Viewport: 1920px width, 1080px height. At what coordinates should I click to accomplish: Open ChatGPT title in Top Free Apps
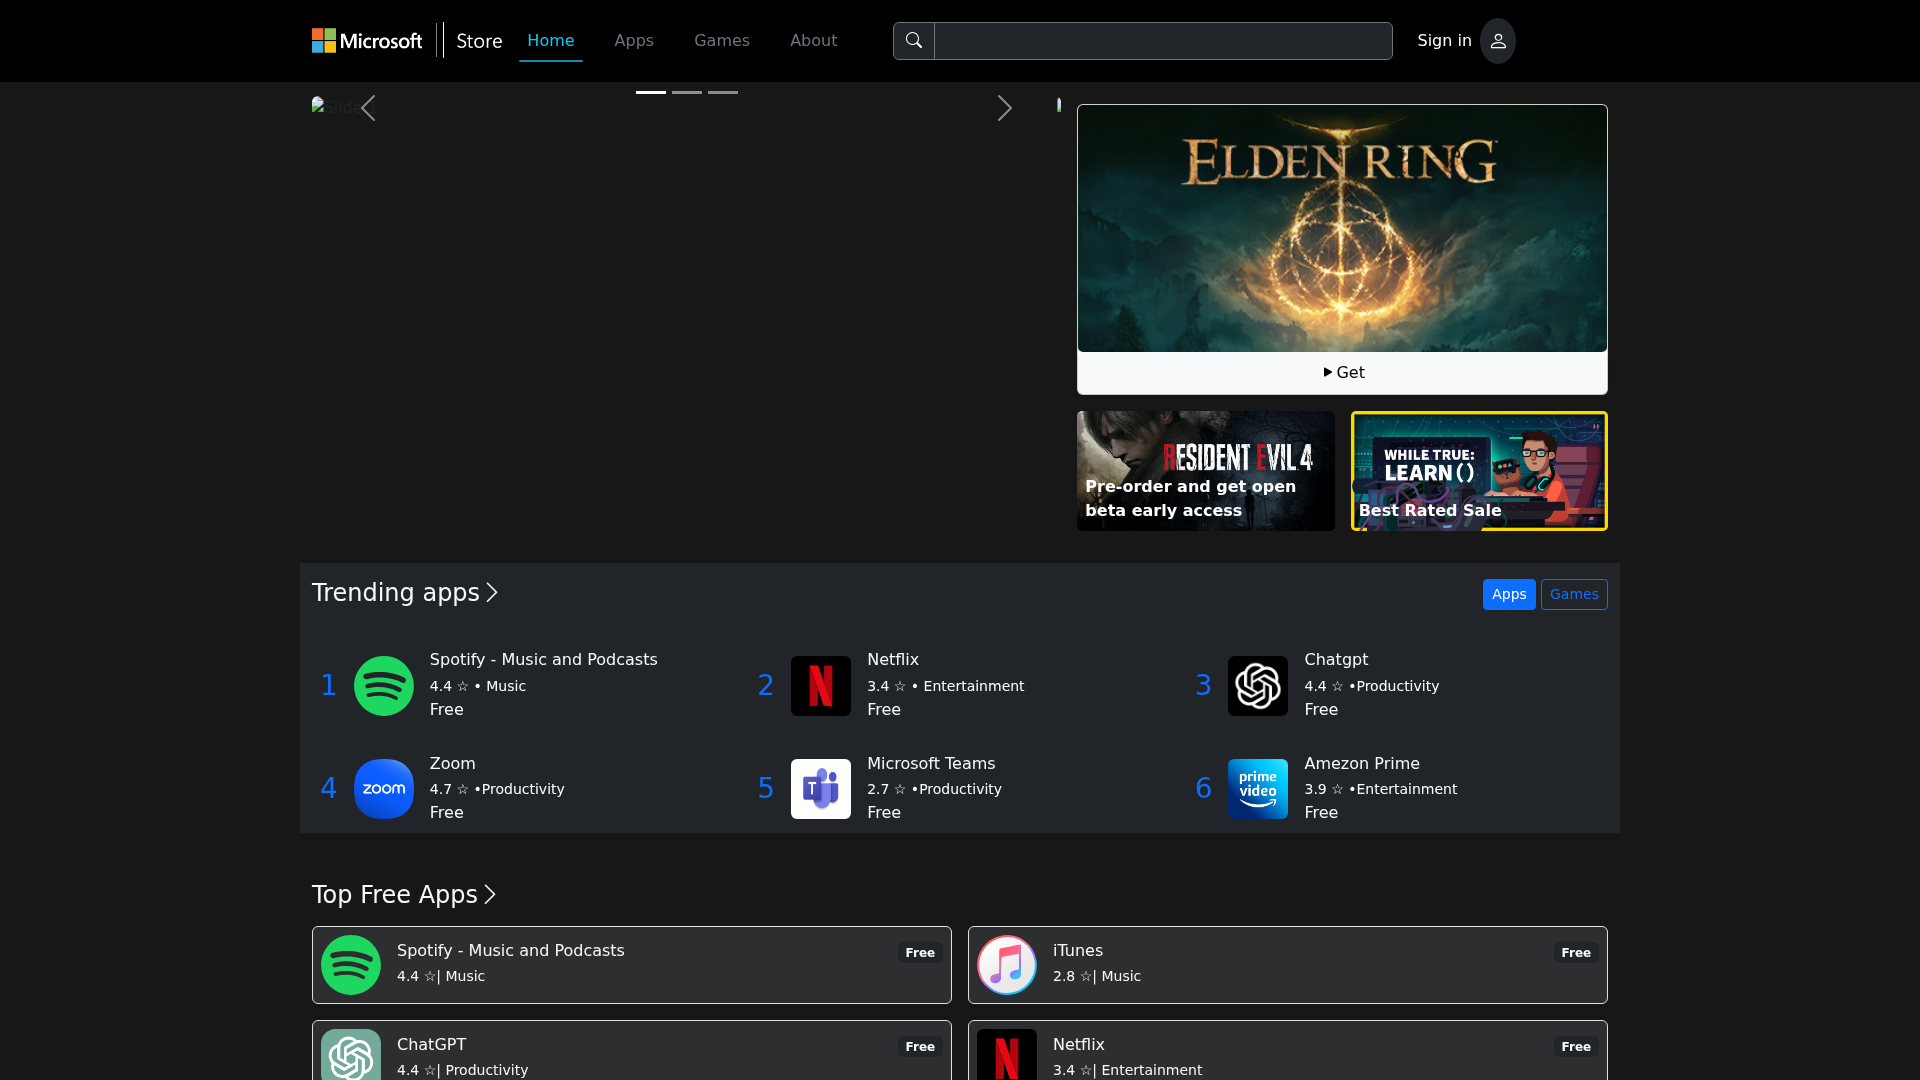point(431,1045)
